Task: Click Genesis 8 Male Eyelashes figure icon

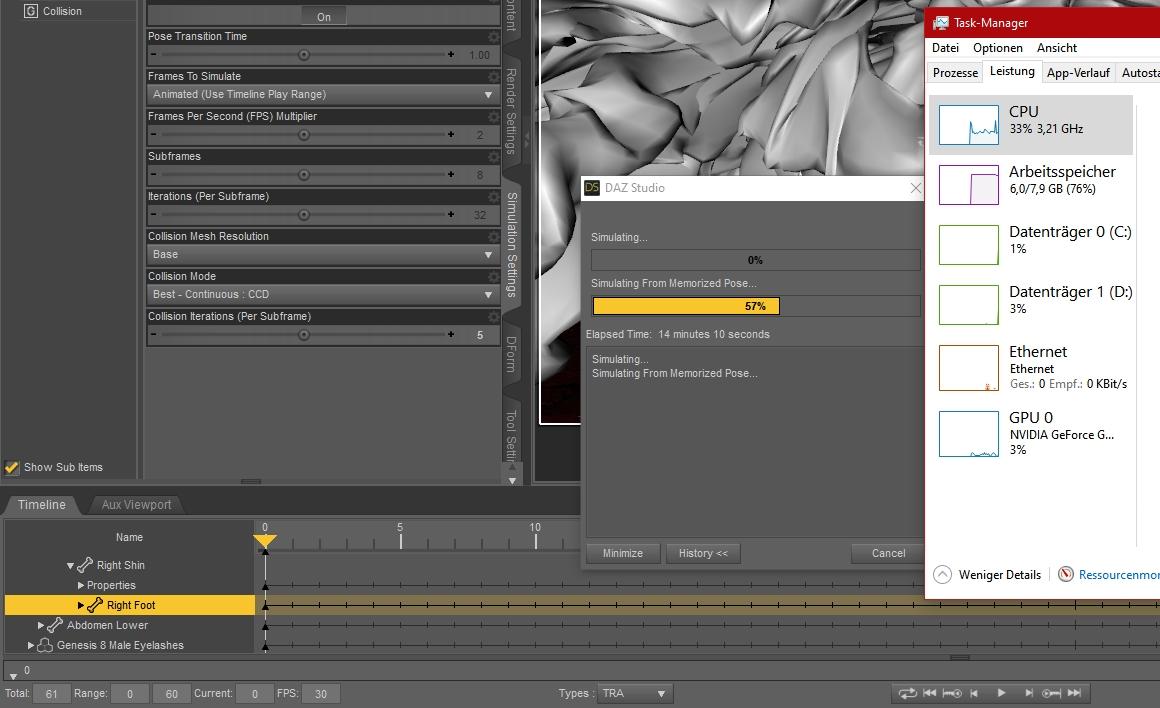Action: click(45, 645)
